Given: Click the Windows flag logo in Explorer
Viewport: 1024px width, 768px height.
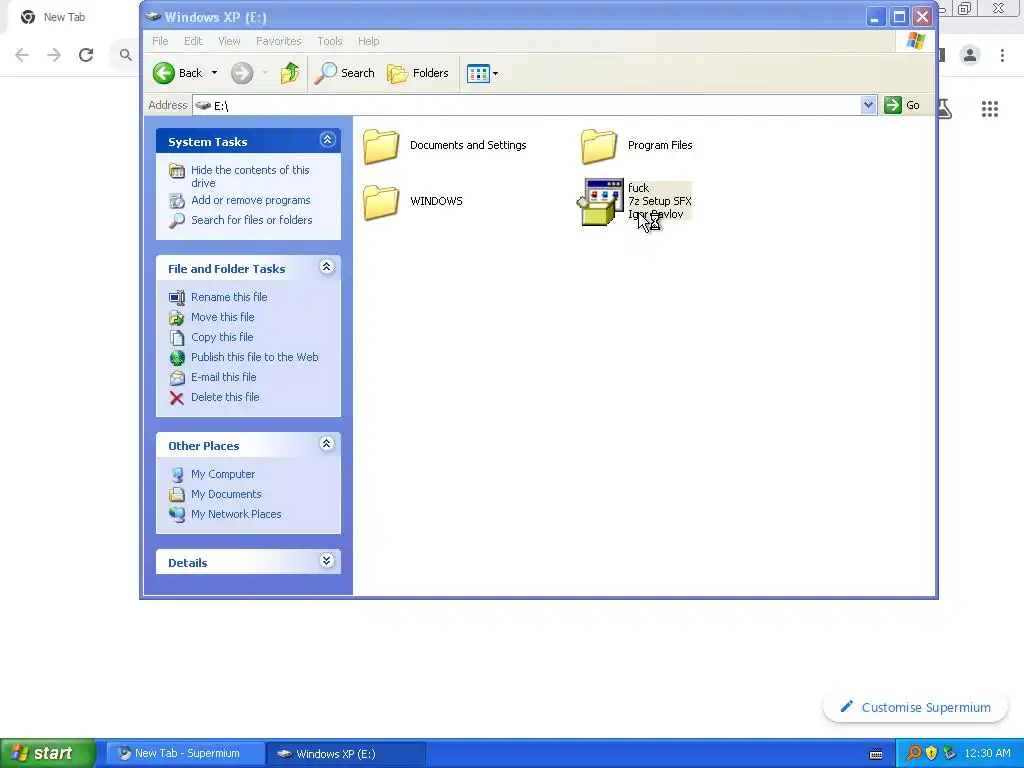Looking at the screenshot, I should (916, 40).
